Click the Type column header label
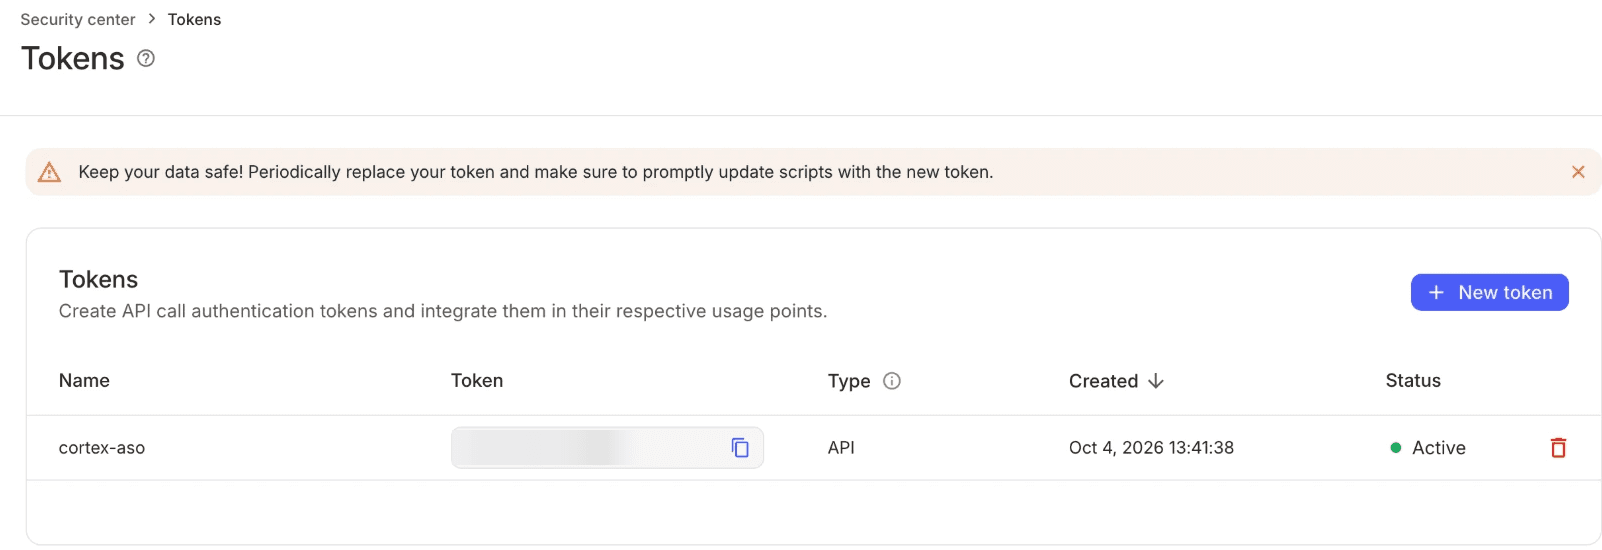Image resolution: width=1602 pixels, height=550 pixels. point(849,381)
